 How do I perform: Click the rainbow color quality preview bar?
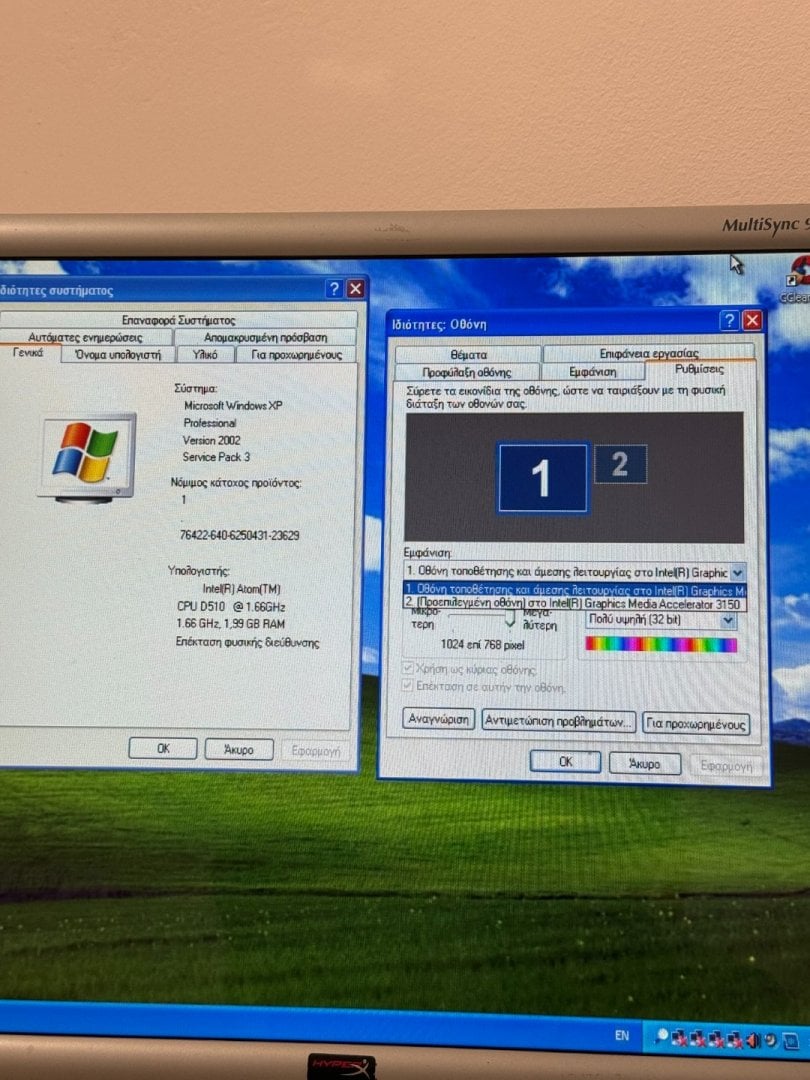pos(661,644)
